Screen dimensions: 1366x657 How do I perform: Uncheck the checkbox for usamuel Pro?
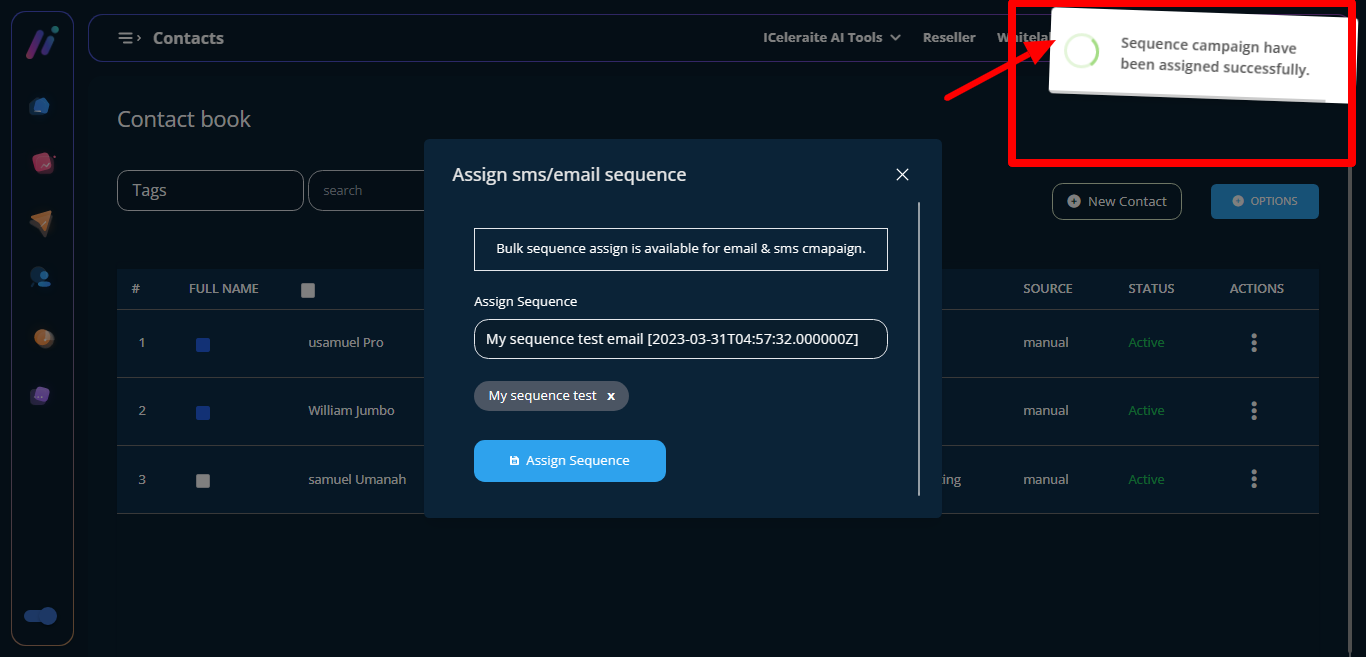(x=203, y=344)
